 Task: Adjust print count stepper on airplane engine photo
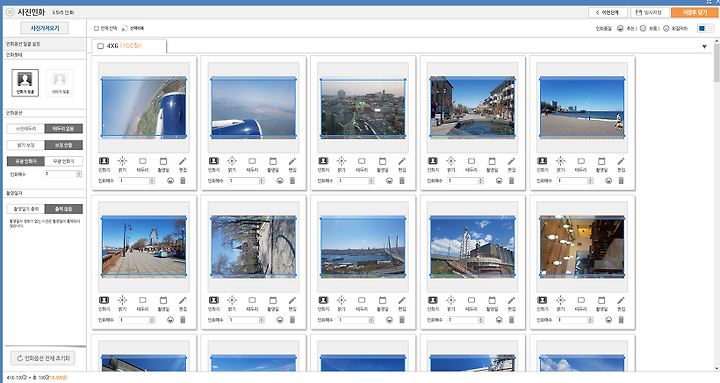pyautogui.click(x=152, y=181)
